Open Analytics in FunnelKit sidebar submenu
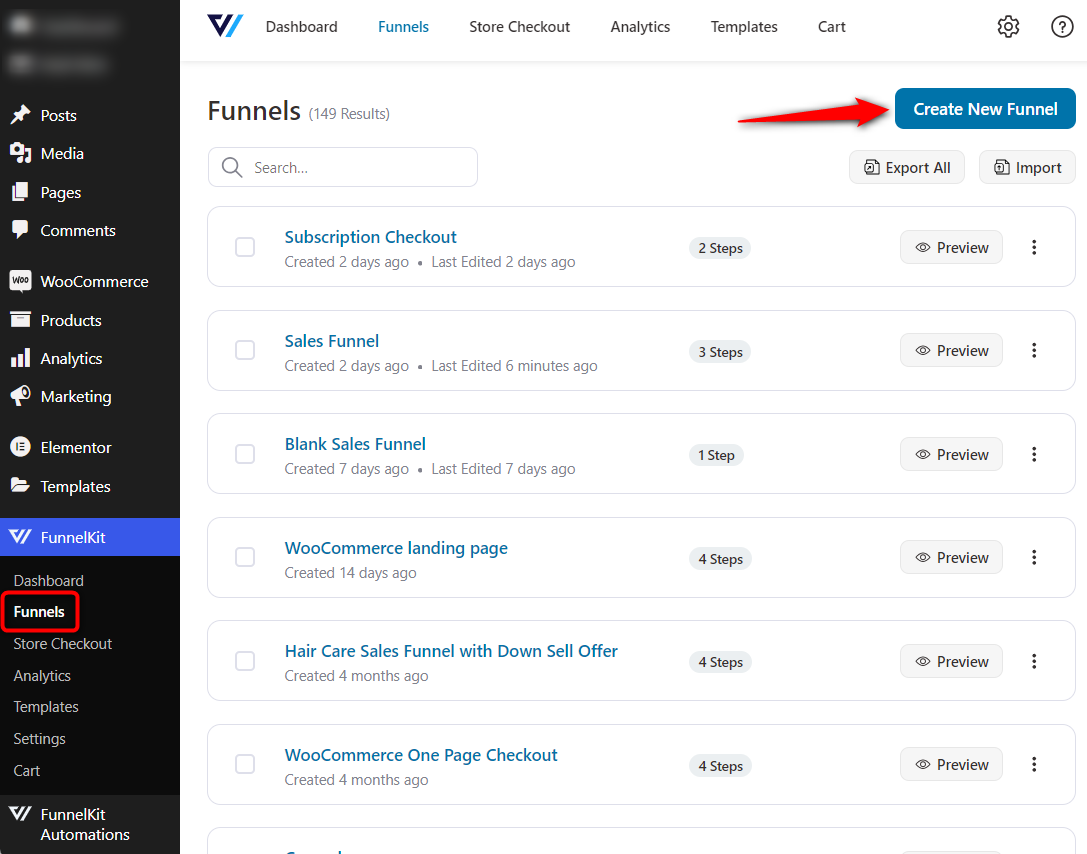Screen dimensions: 1087x854 pyautogui.click(x=42, y=676)
